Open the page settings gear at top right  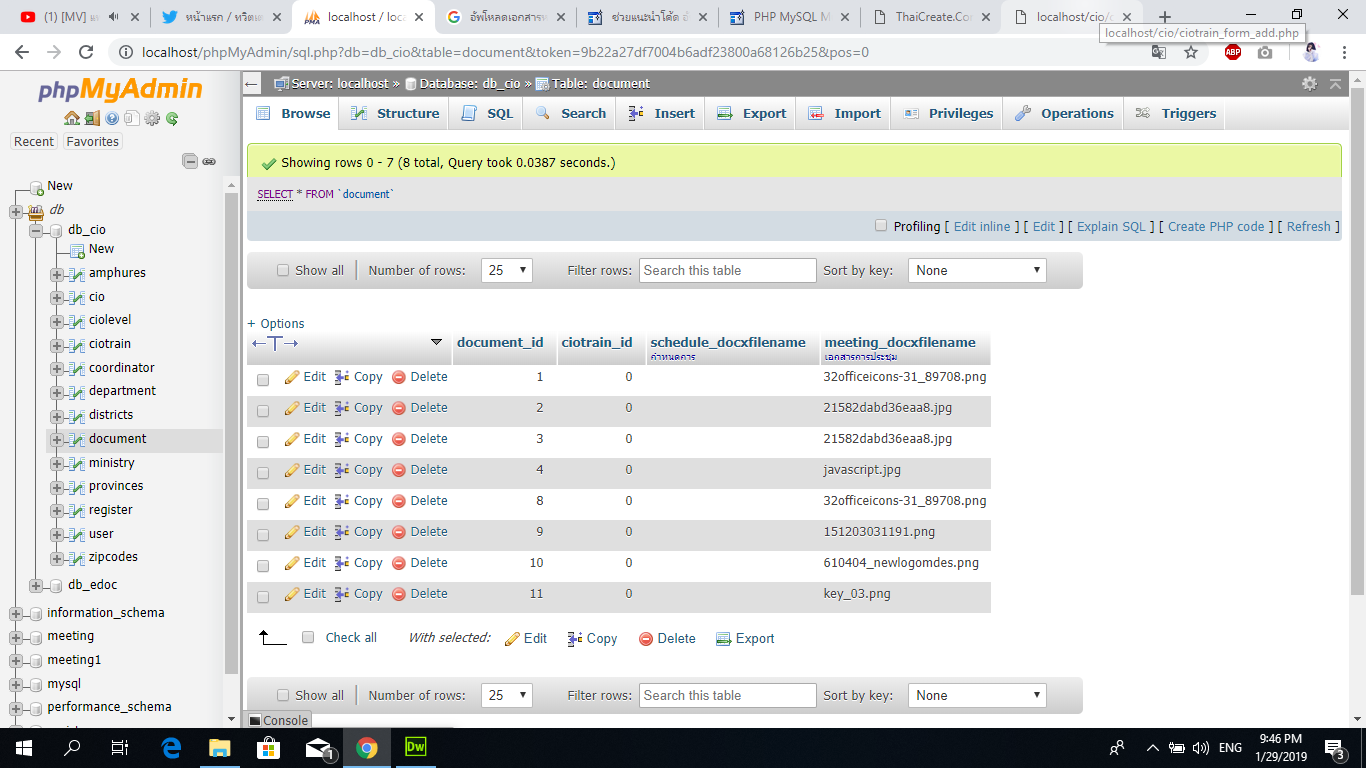[1309, 84]
